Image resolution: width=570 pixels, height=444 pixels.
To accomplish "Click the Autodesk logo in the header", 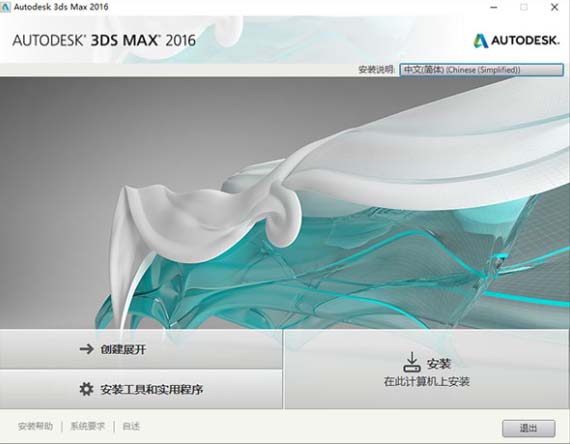I will (516, 40).
